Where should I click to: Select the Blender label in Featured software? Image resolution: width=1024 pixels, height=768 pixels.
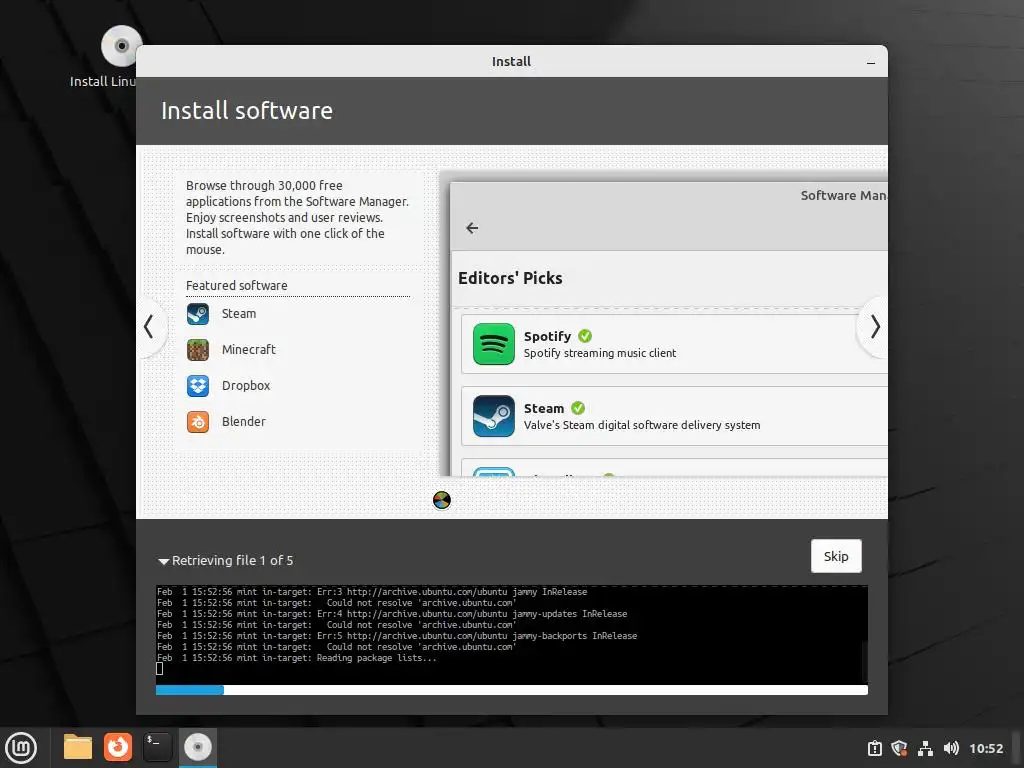click(244, 421)
